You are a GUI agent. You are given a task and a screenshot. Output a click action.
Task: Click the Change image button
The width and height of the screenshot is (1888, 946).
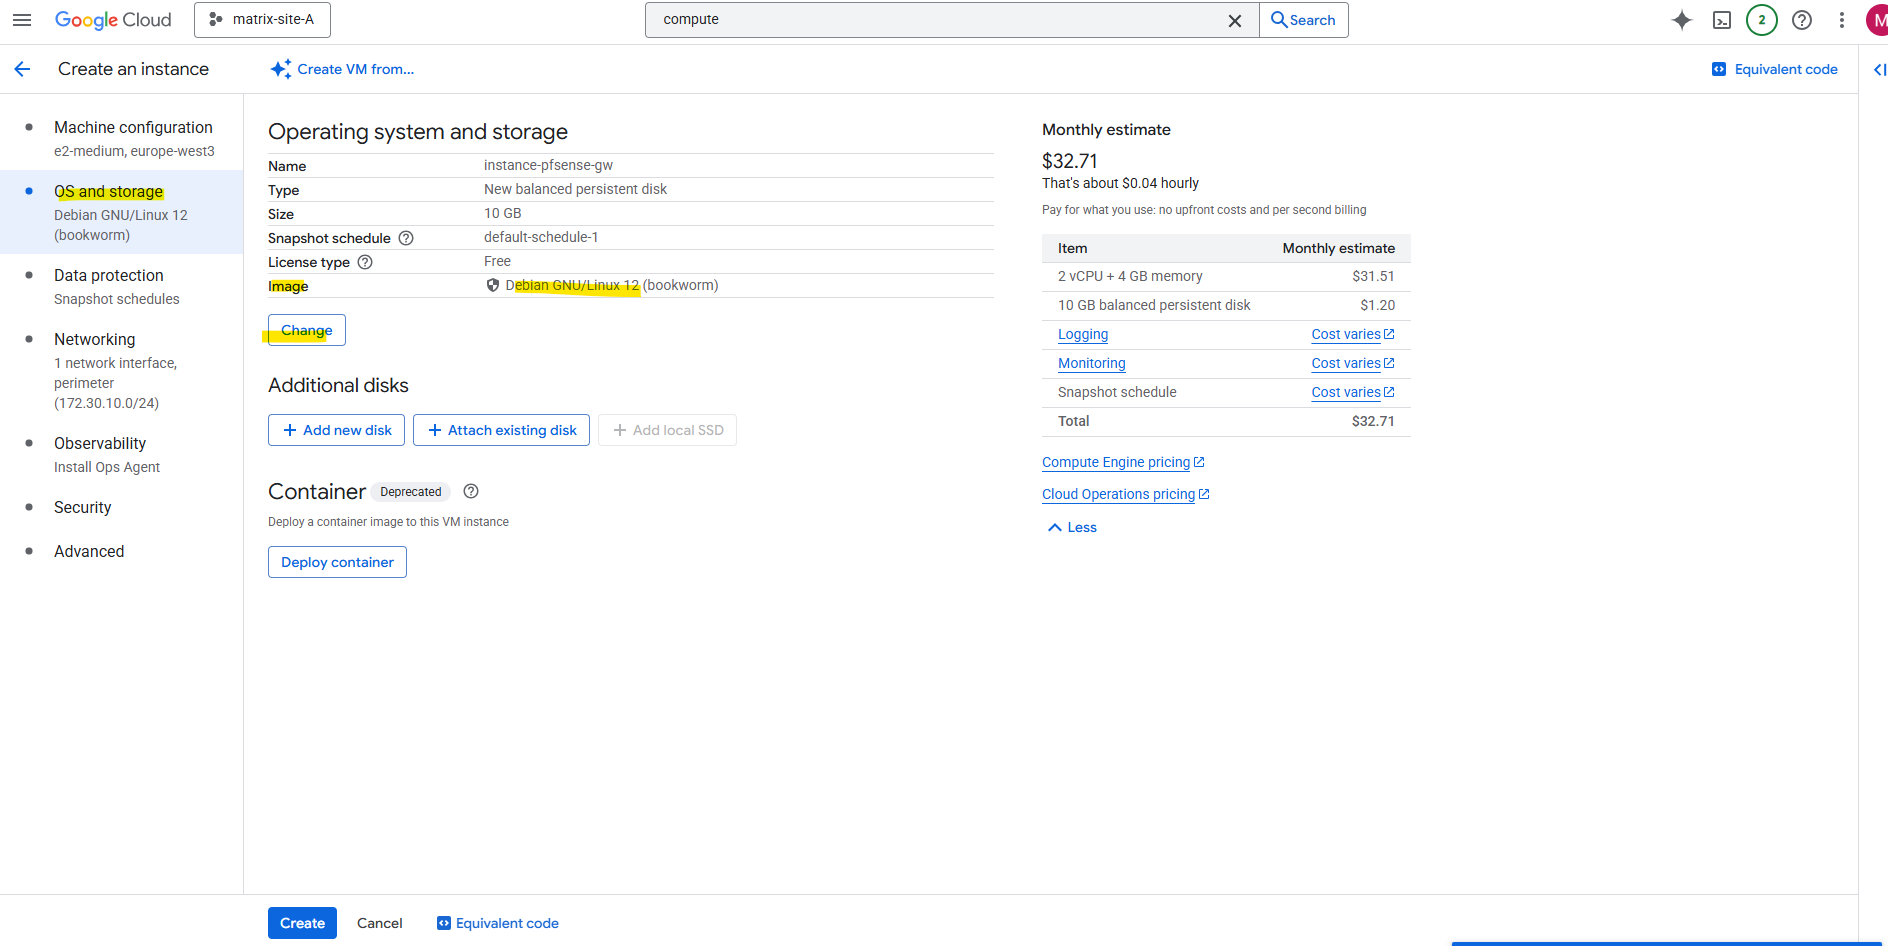pos(306,330)
